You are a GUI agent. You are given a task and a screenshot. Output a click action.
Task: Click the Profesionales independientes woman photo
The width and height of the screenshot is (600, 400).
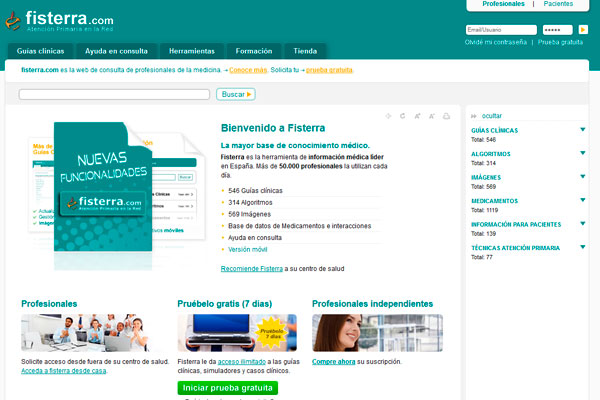(377, 333)
